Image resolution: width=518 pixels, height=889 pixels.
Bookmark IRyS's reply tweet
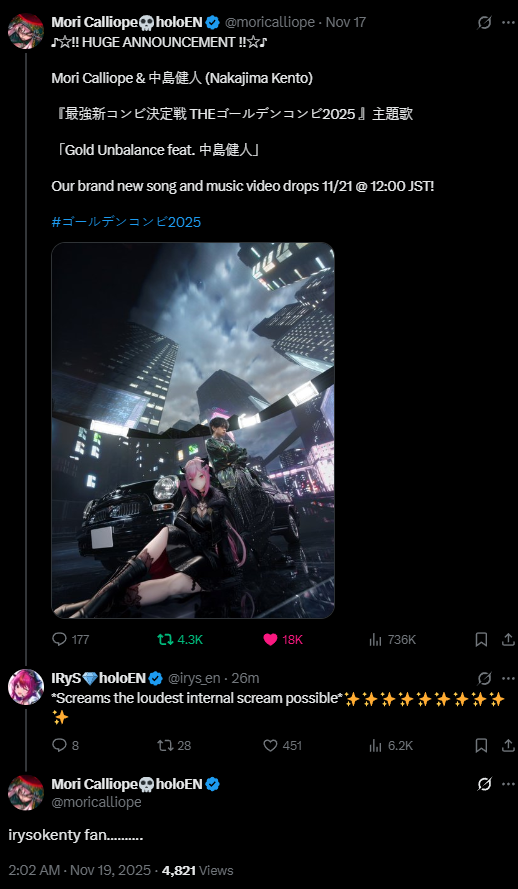(x=481, y=746)
